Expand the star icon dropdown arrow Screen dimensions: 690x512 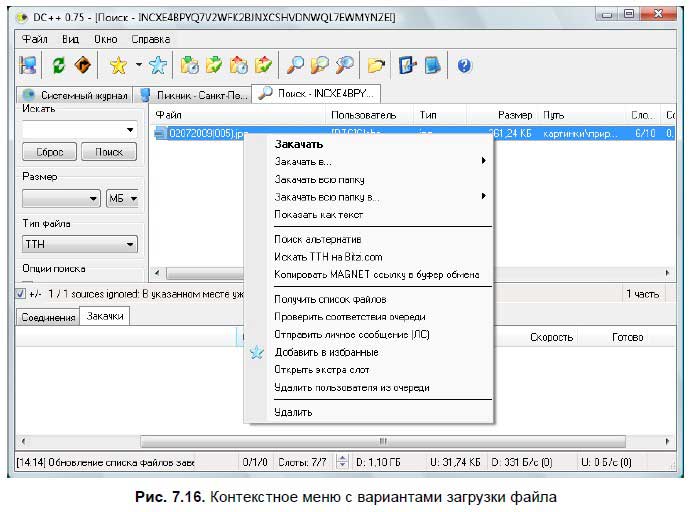[138, 66]
